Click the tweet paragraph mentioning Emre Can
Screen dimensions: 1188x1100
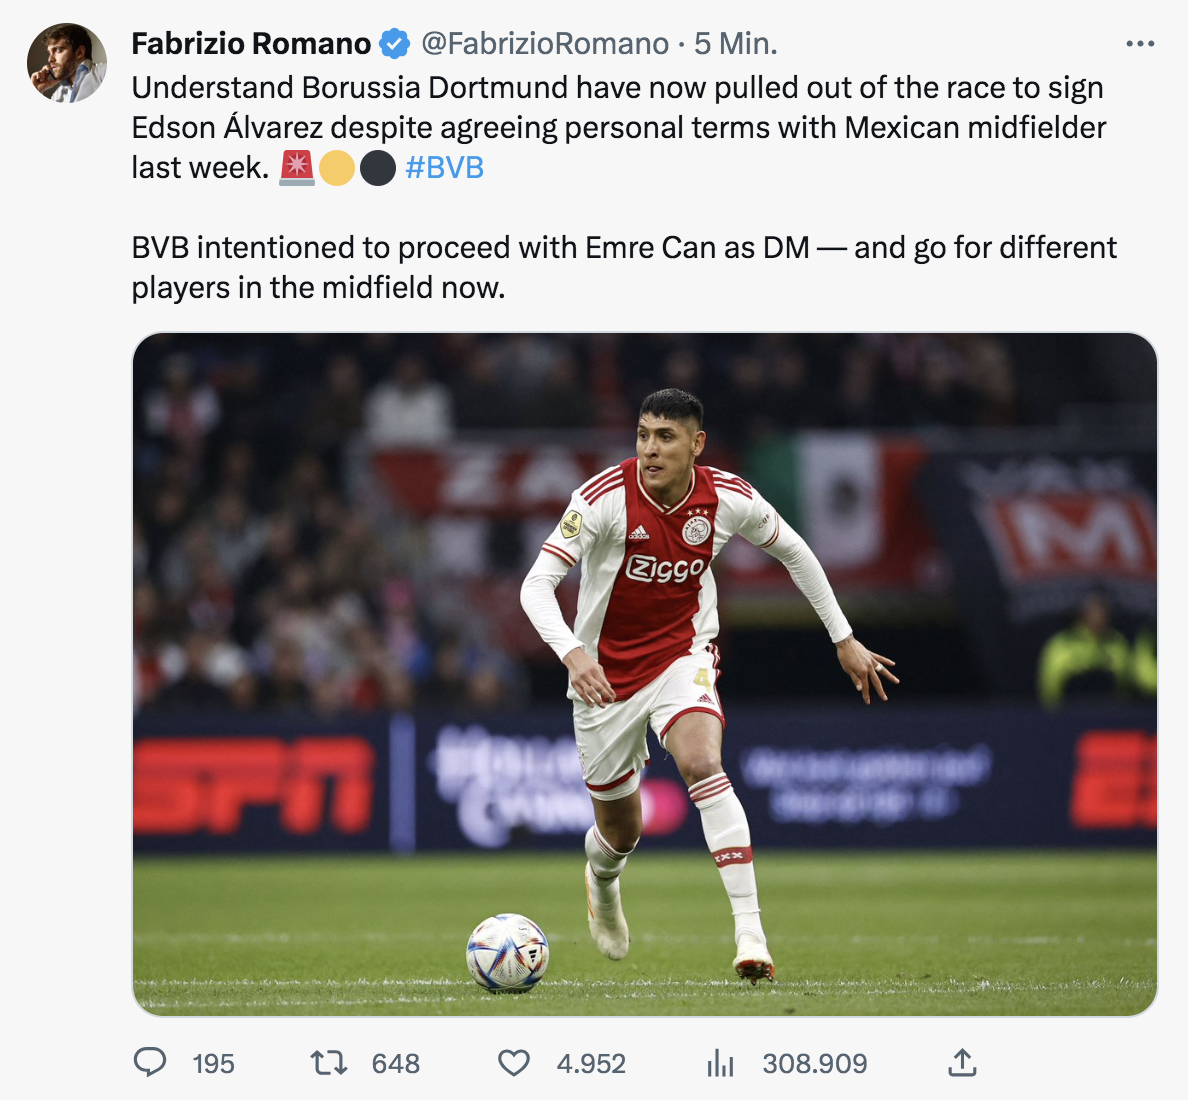(x=624, y=267)
